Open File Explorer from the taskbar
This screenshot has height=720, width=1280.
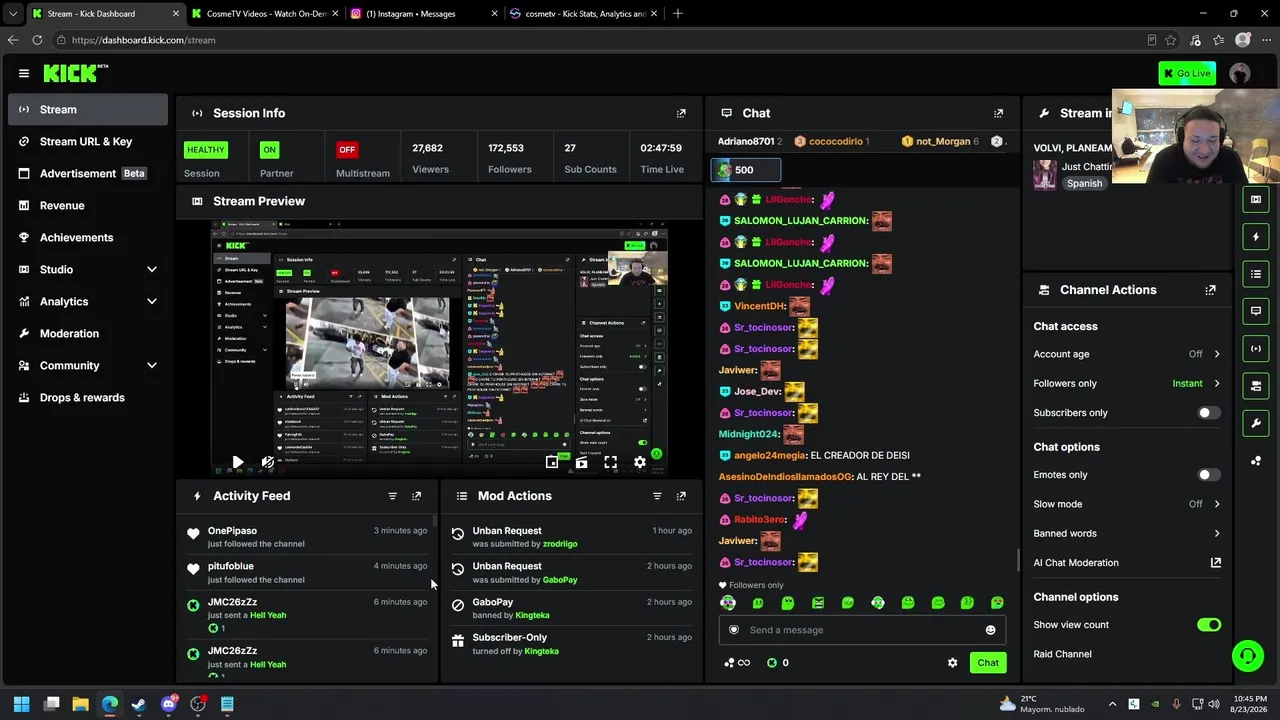81,704
